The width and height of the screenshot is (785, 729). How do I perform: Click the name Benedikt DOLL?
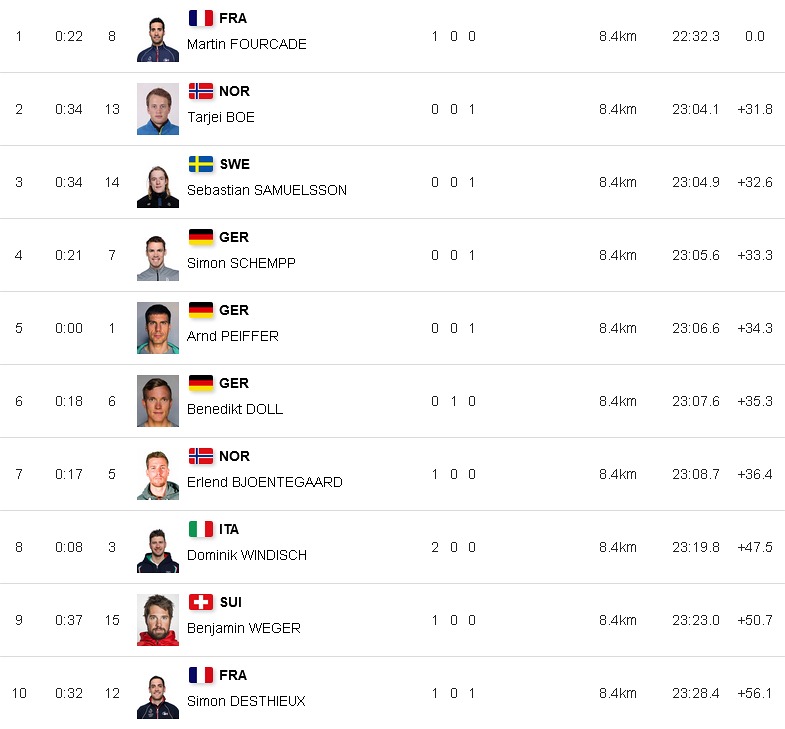(x=235, y=409)
